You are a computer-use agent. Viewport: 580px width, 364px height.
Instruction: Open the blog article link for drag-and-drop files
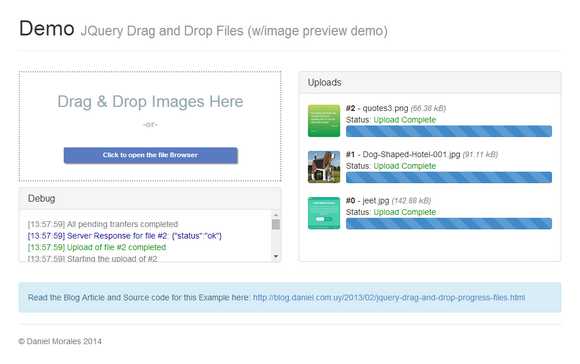click(389, 298)
